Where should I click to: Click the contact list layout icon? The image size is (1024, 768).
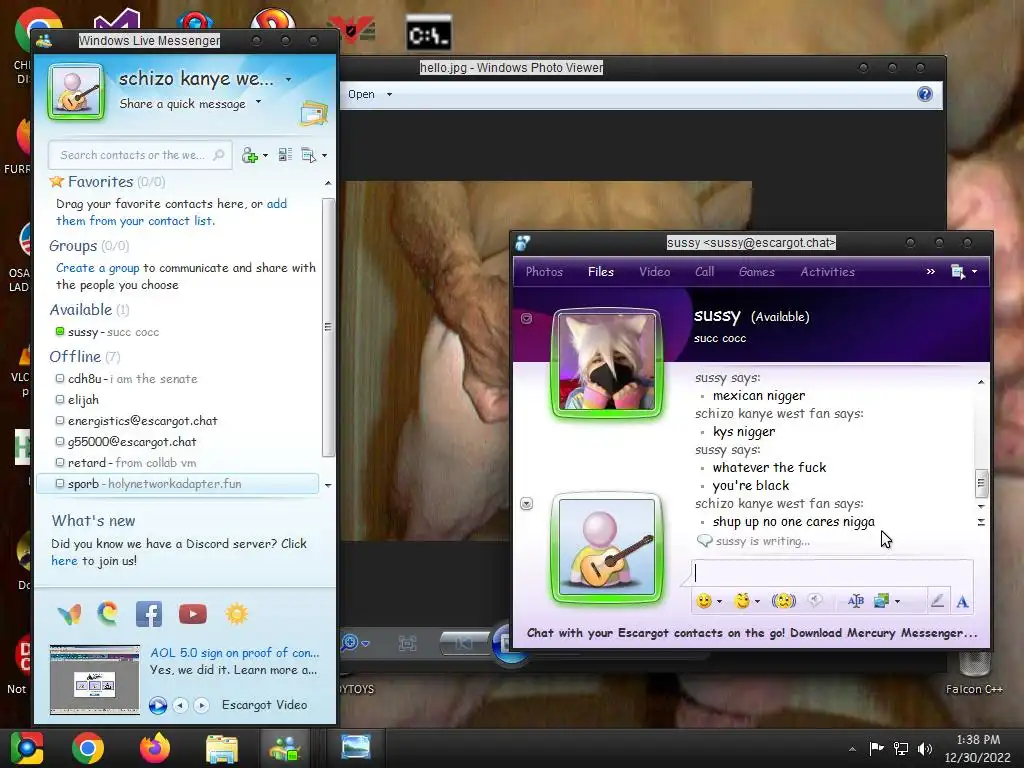pyautogui.click(x=285, y=155)
